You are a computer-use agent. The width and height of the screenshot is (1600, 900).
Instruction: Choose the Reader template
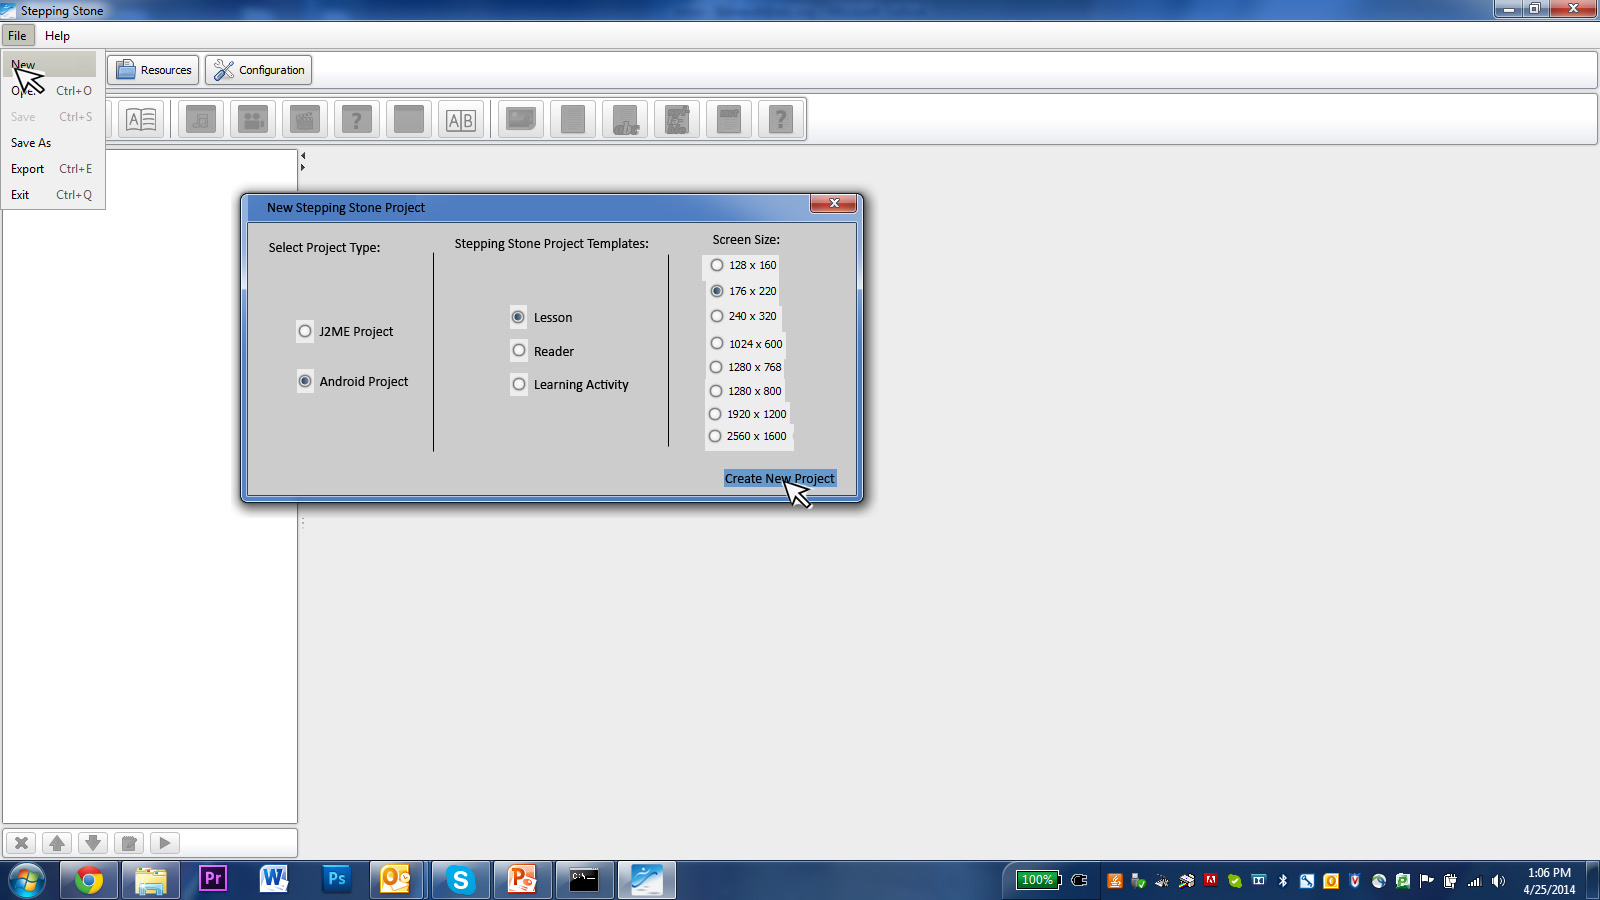coord(519,351)
